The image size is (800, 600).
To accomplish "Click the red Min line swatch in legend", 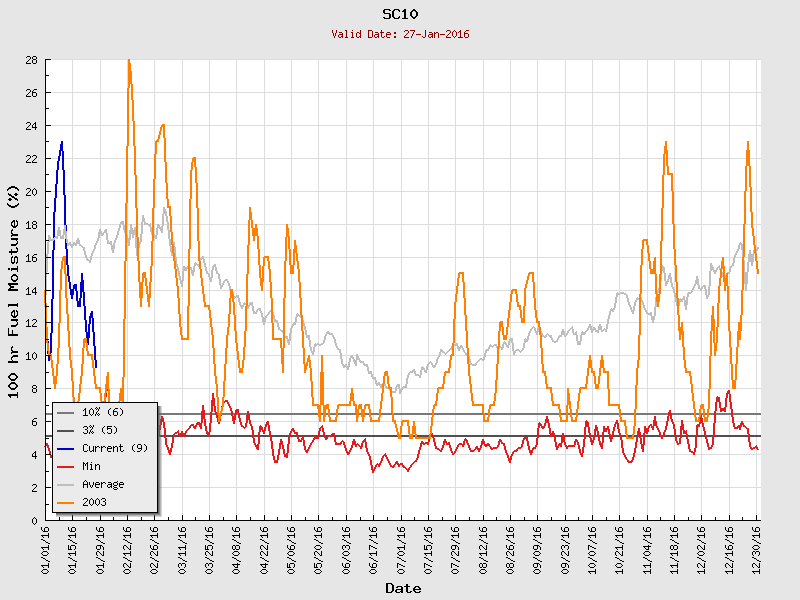I will 66,466.
